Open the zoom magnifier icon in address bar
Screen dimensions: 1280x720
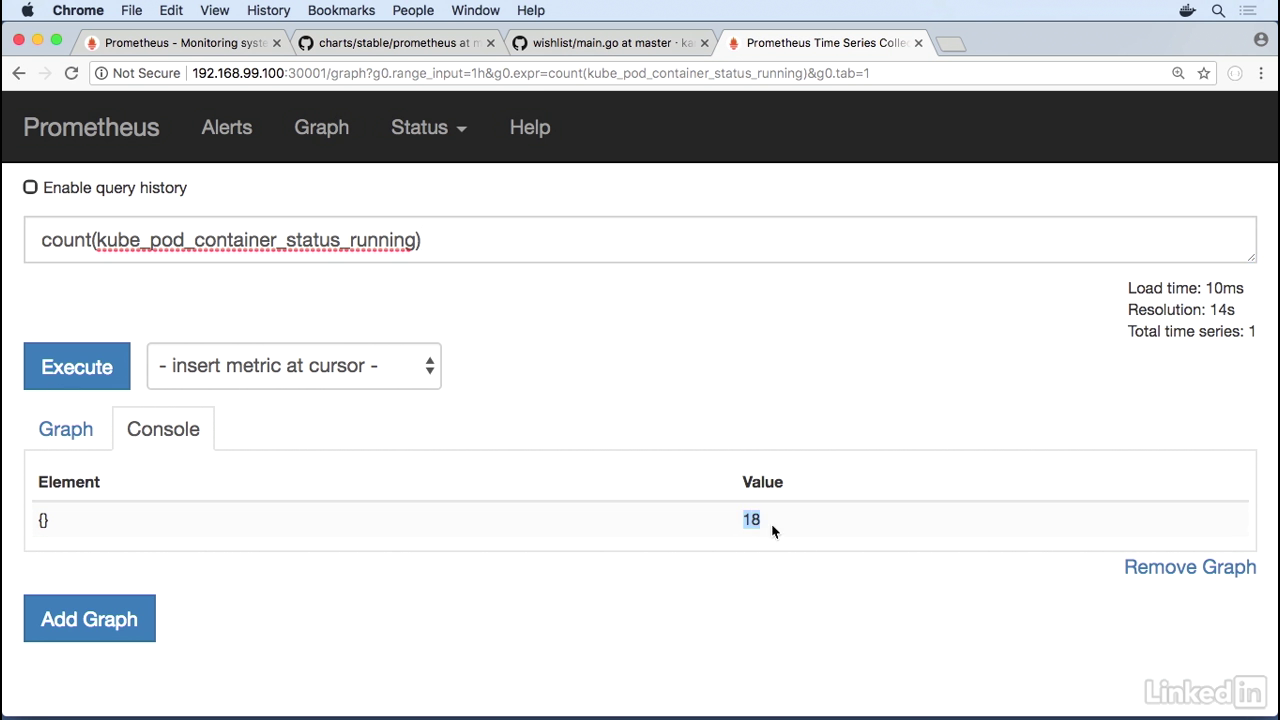tap(1178, 73)
